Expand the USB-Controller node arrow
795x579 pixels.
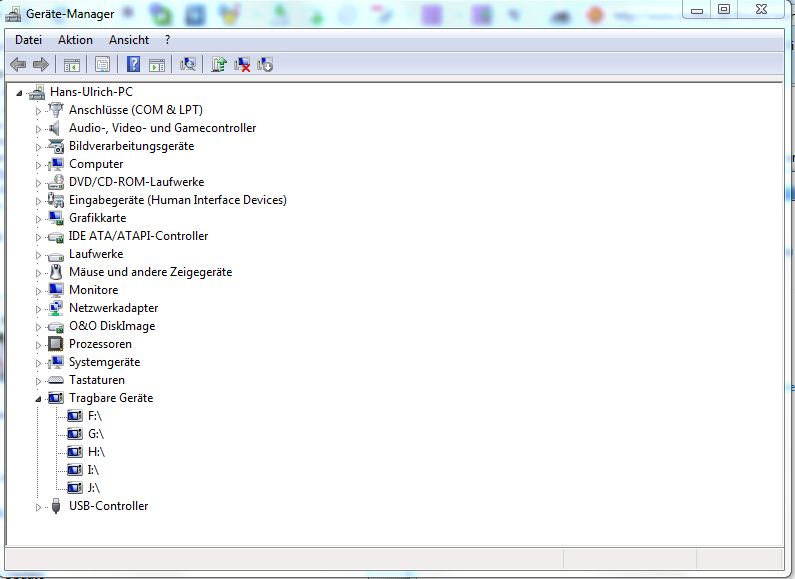pos(38,507)
